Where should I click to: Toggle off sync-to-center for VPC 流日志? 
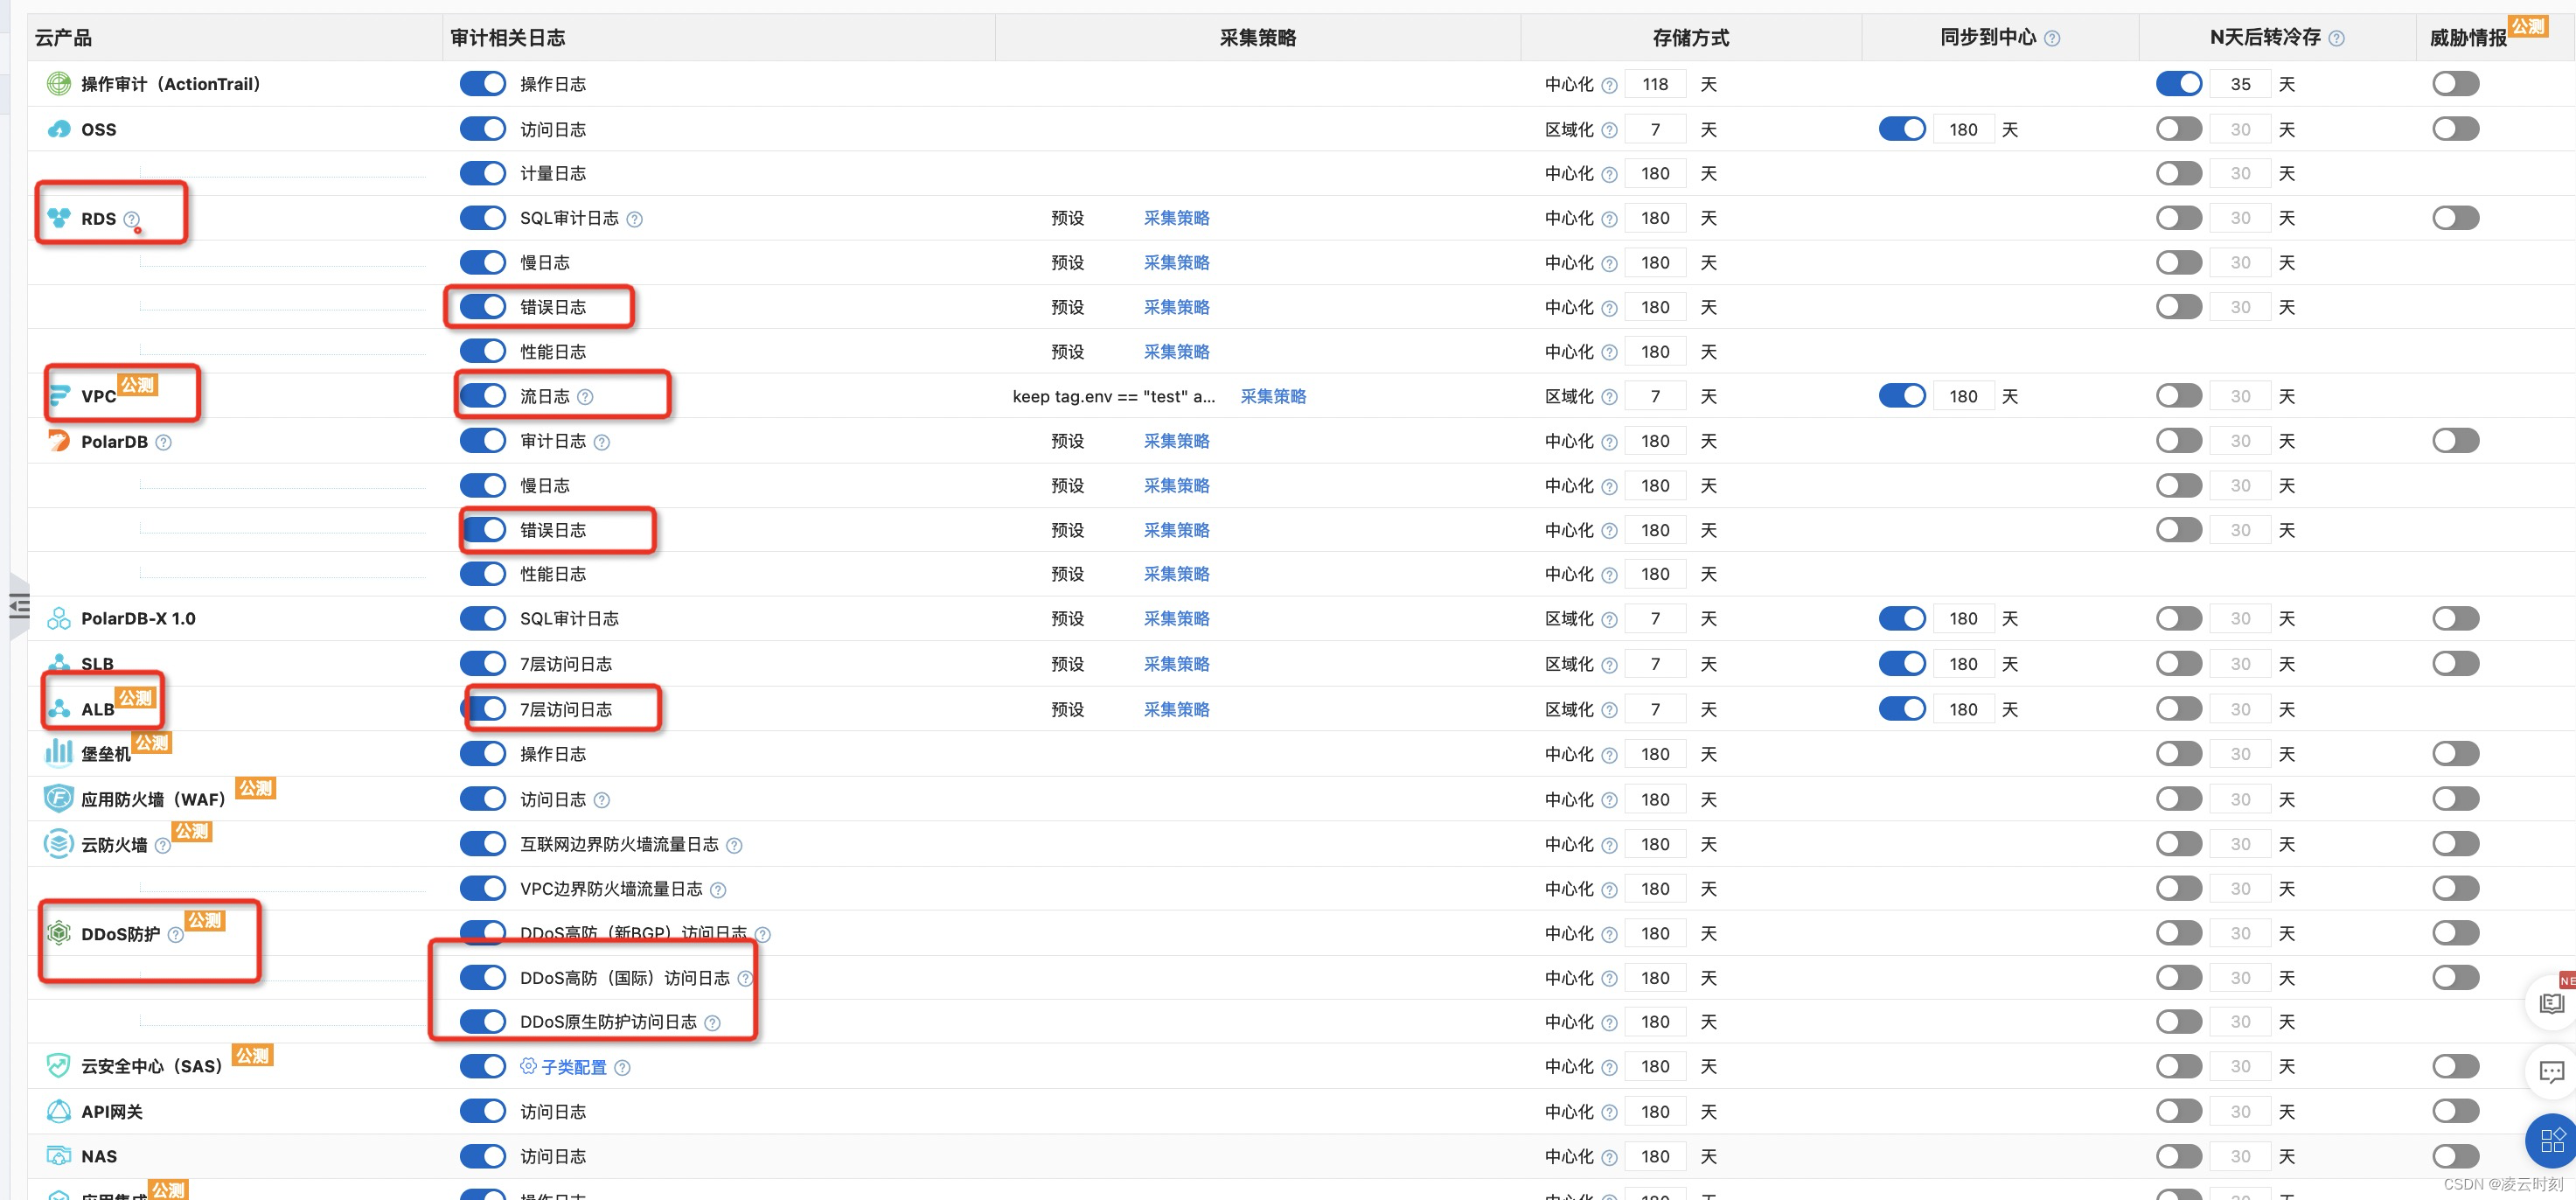click(1902, 396)
